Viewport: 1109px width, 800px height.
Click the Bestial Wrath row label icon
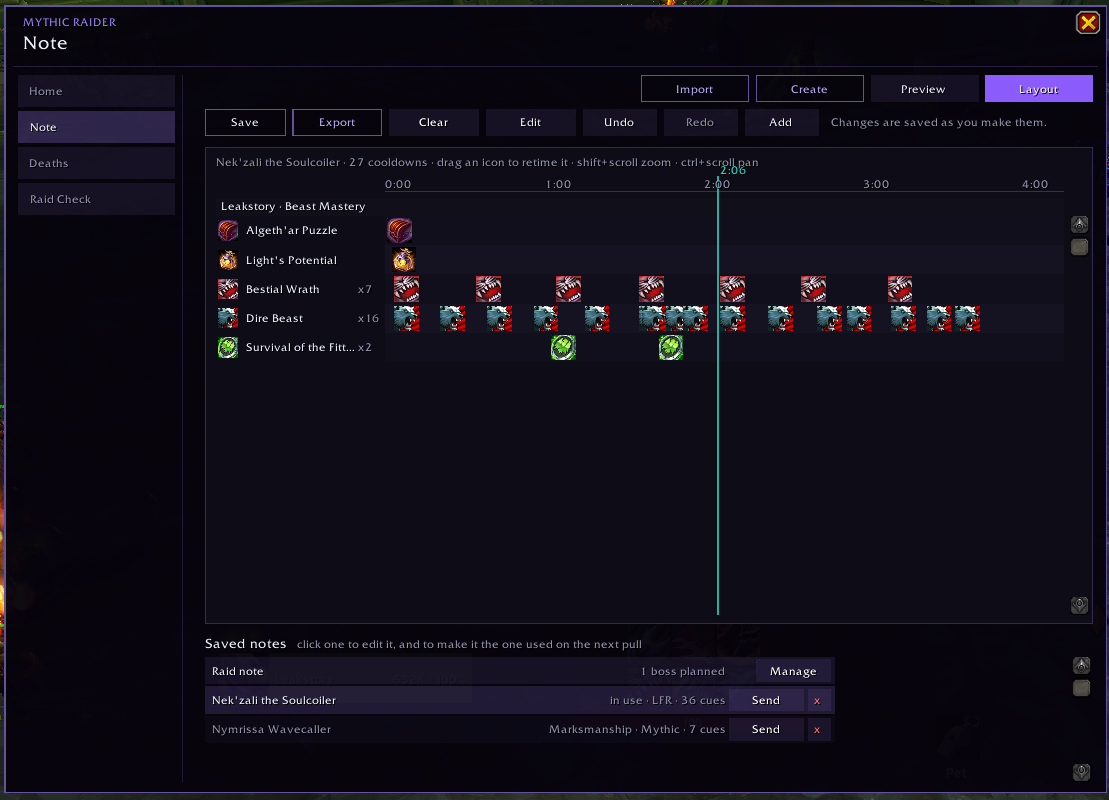(228, 289)
